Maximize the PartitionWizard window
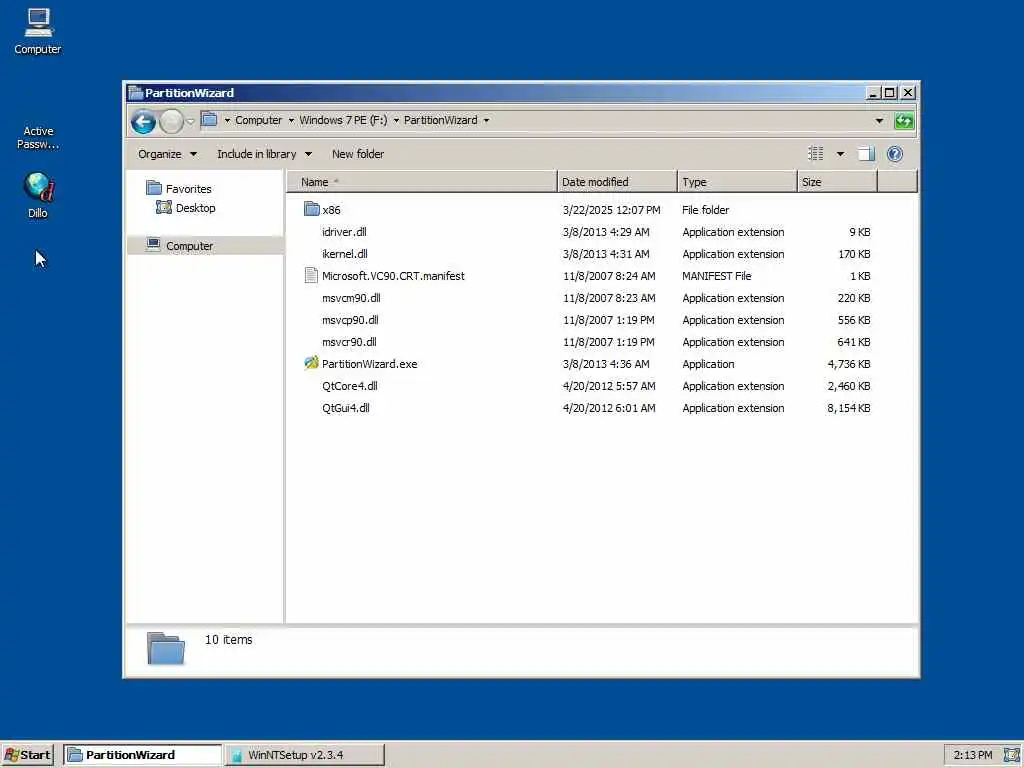The height and width of the screenshot is (768, 1024). [889, 93]
